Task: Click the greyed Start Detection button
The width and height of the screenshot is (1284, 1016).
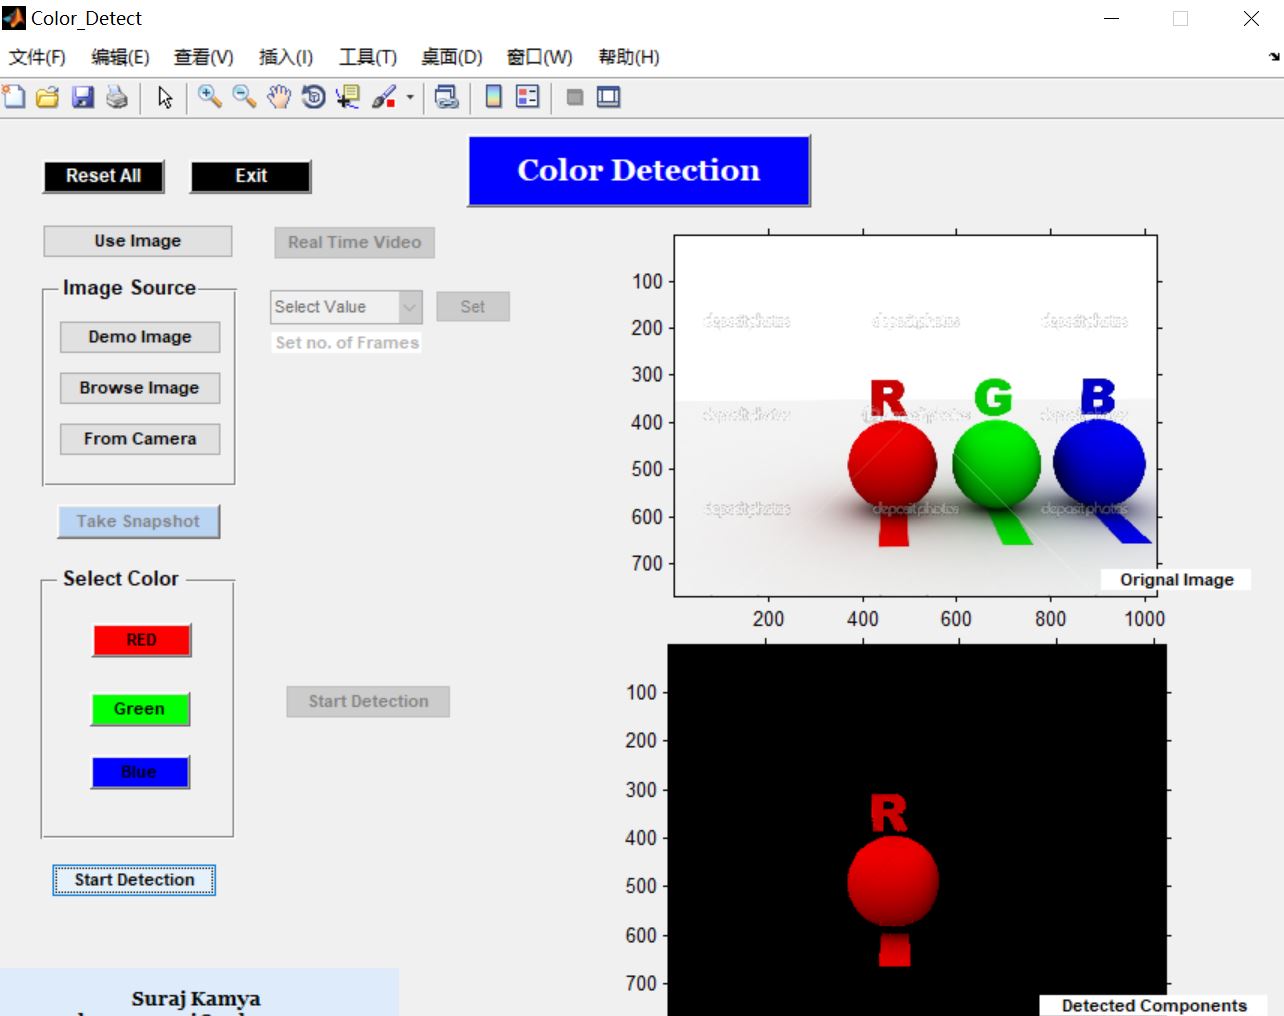Action: (x=368, y=702)
